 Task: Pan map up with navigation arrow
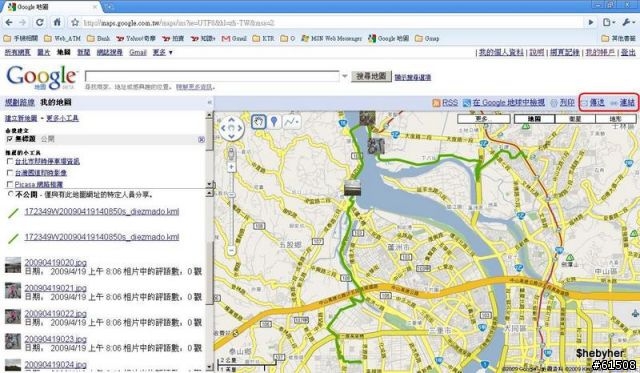231,120
